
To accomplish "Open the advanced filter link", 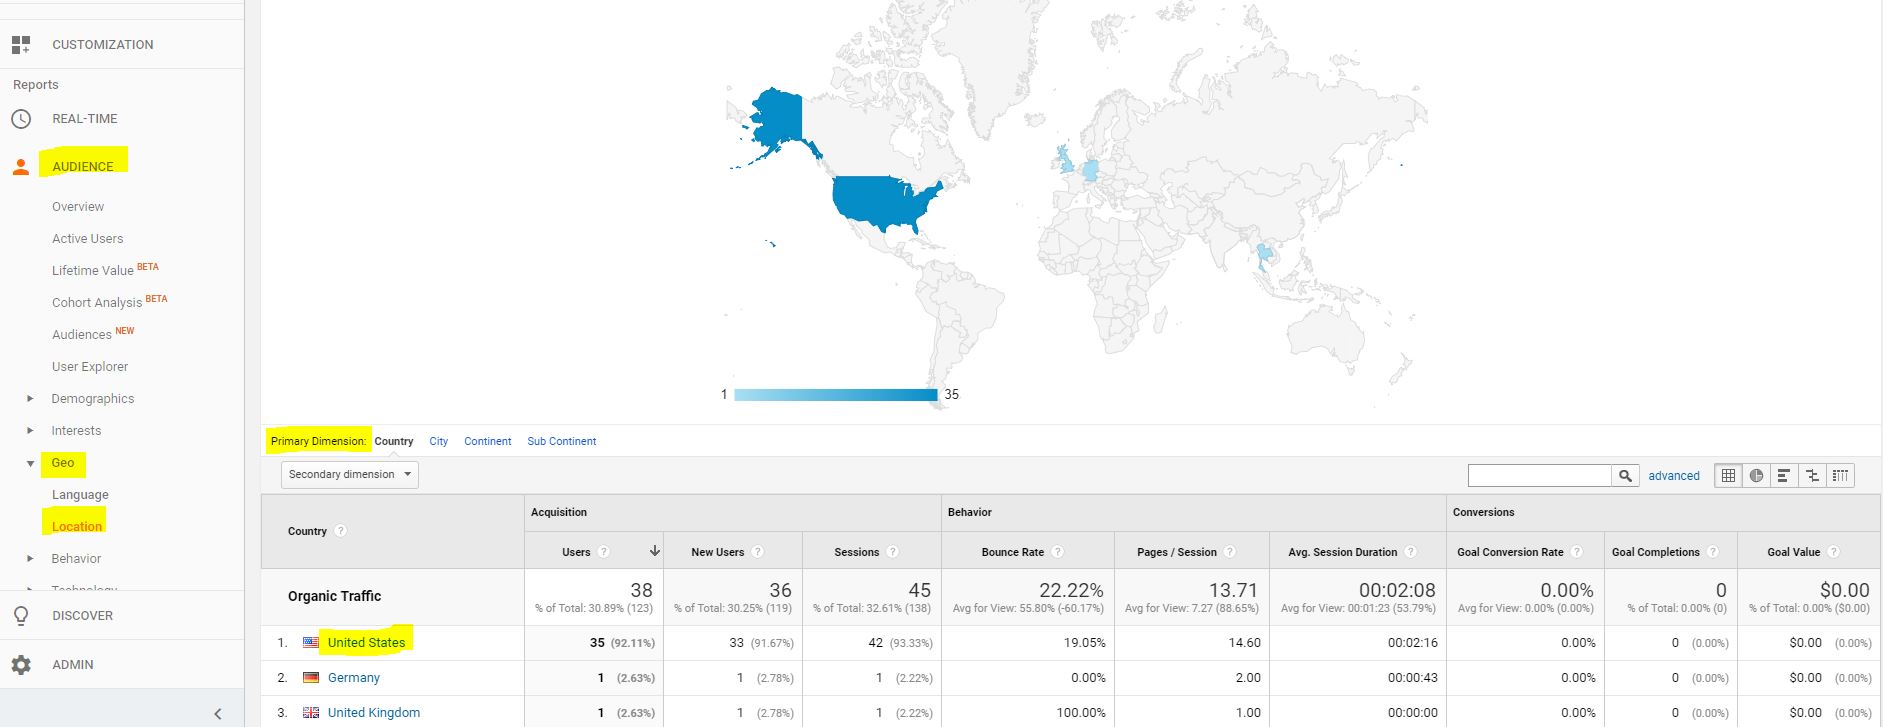I will pyautogui.click(x=1673, y=476).
